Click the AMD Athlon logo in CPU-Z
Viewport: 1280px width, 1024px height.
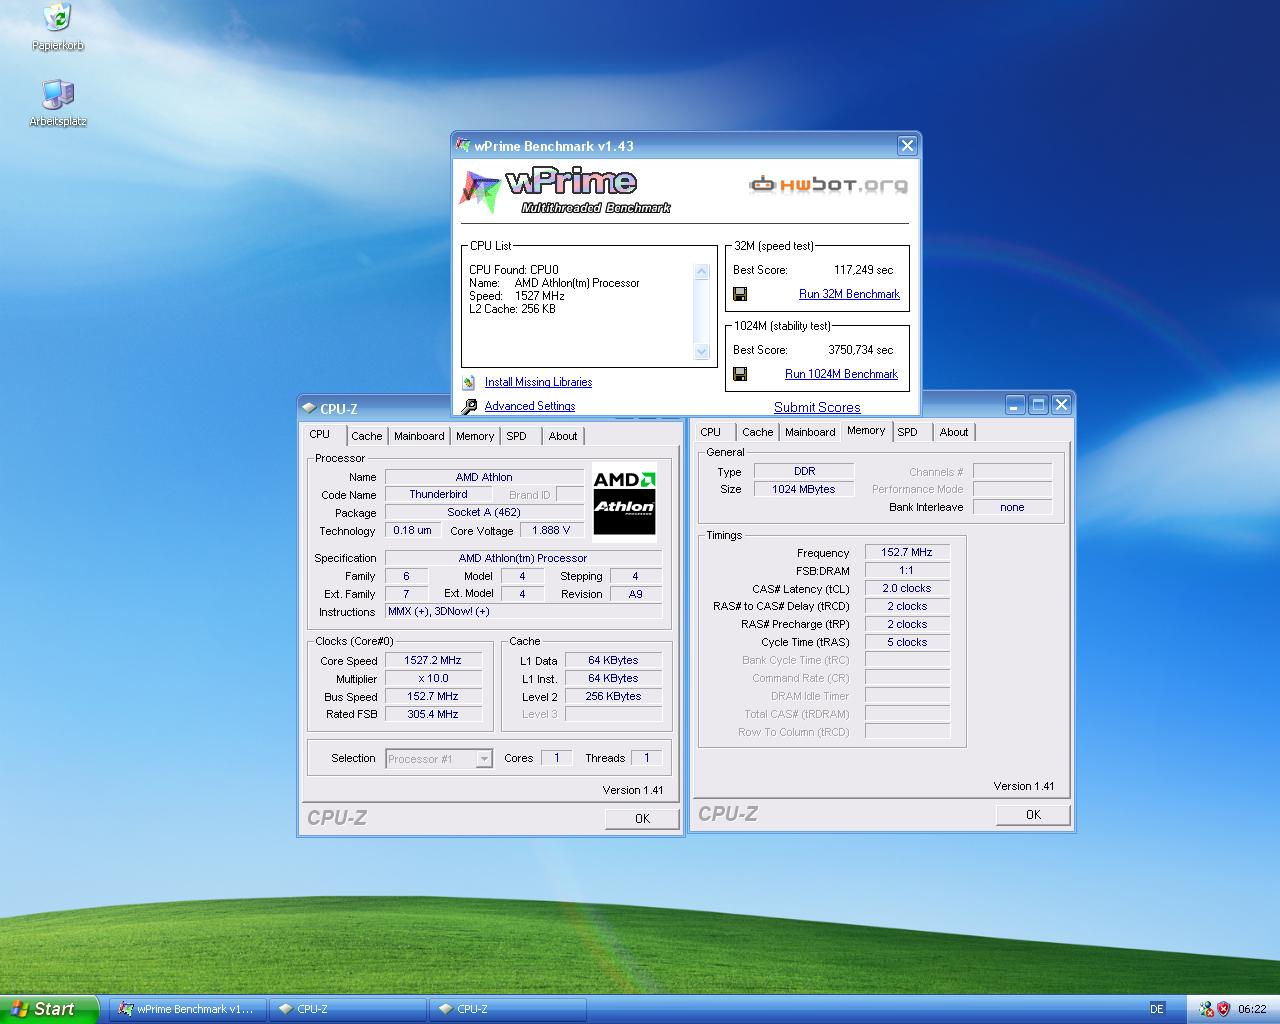pos(624,502)
